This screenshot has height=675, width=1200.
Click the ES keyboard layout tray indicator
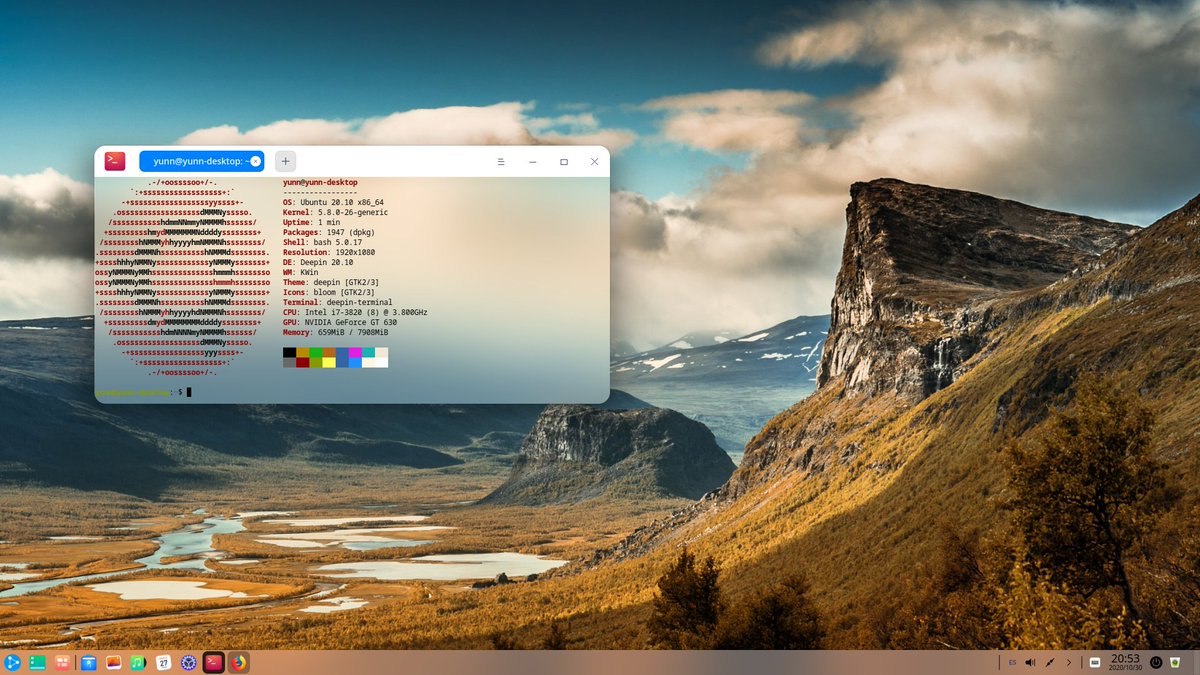1013,662
